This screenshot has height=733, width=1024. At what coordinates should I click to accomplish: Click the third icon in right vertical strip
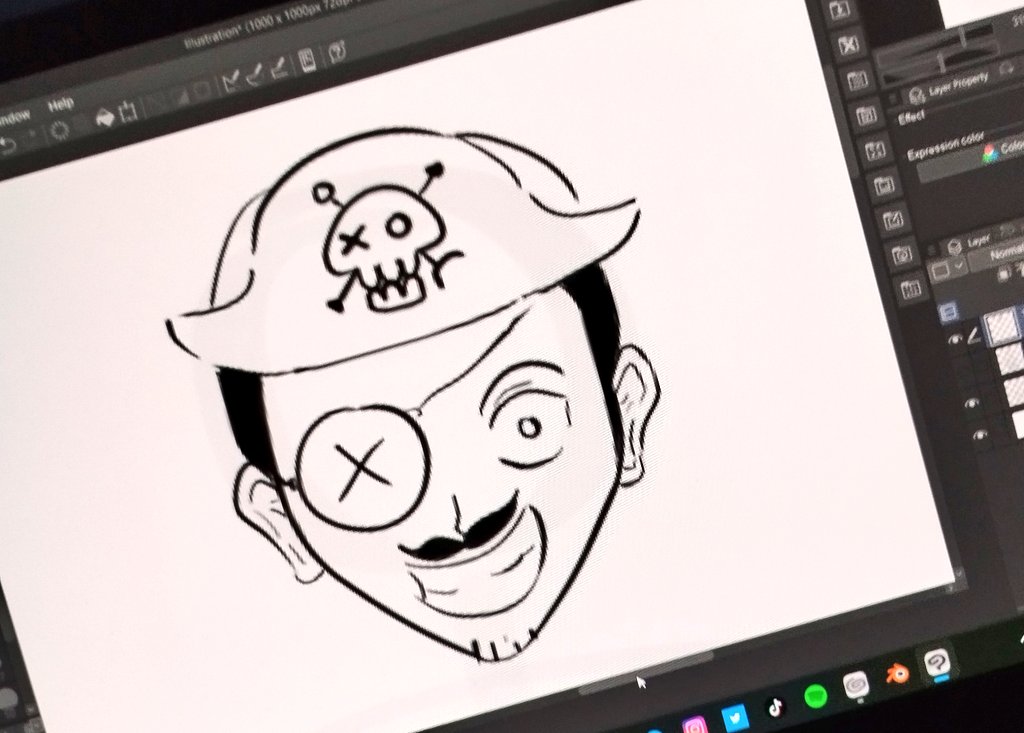coord(857,80)
